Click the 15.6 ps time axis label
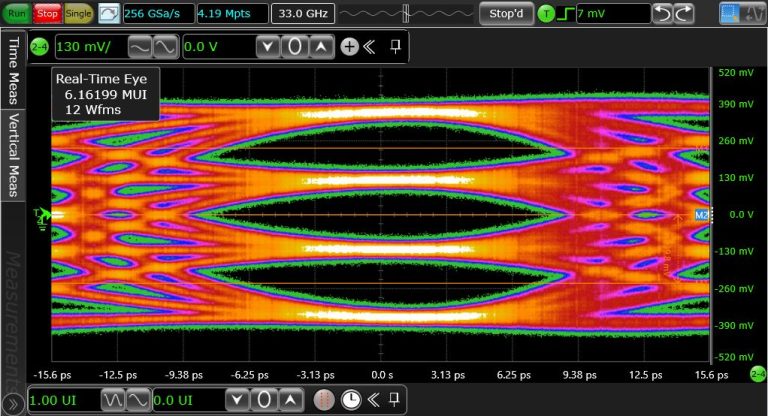 click(712, 375)
